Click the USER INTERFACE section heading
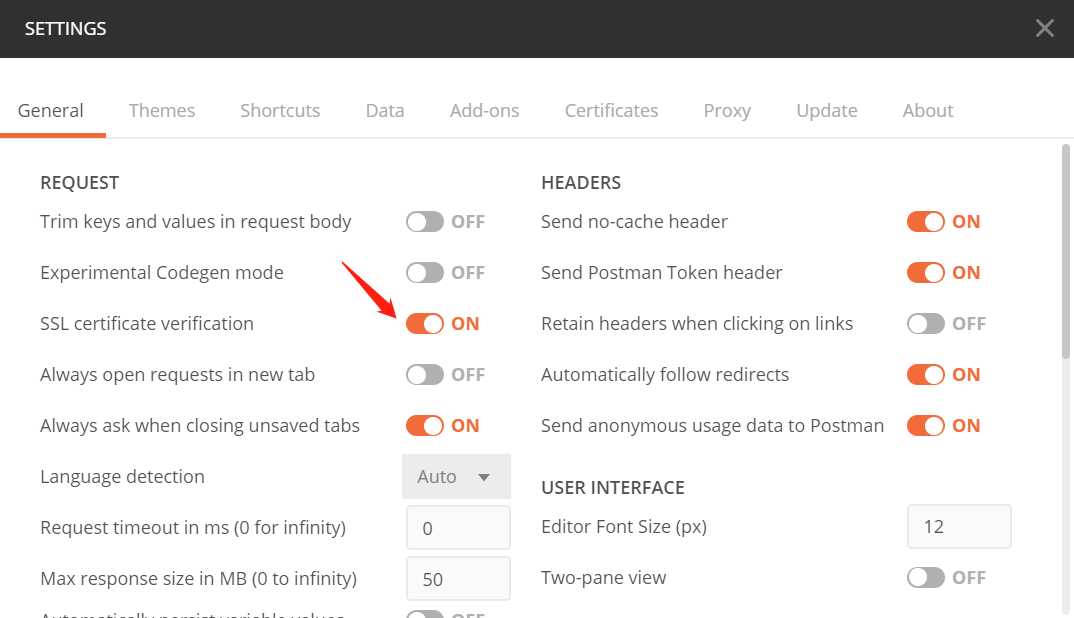 613,487
